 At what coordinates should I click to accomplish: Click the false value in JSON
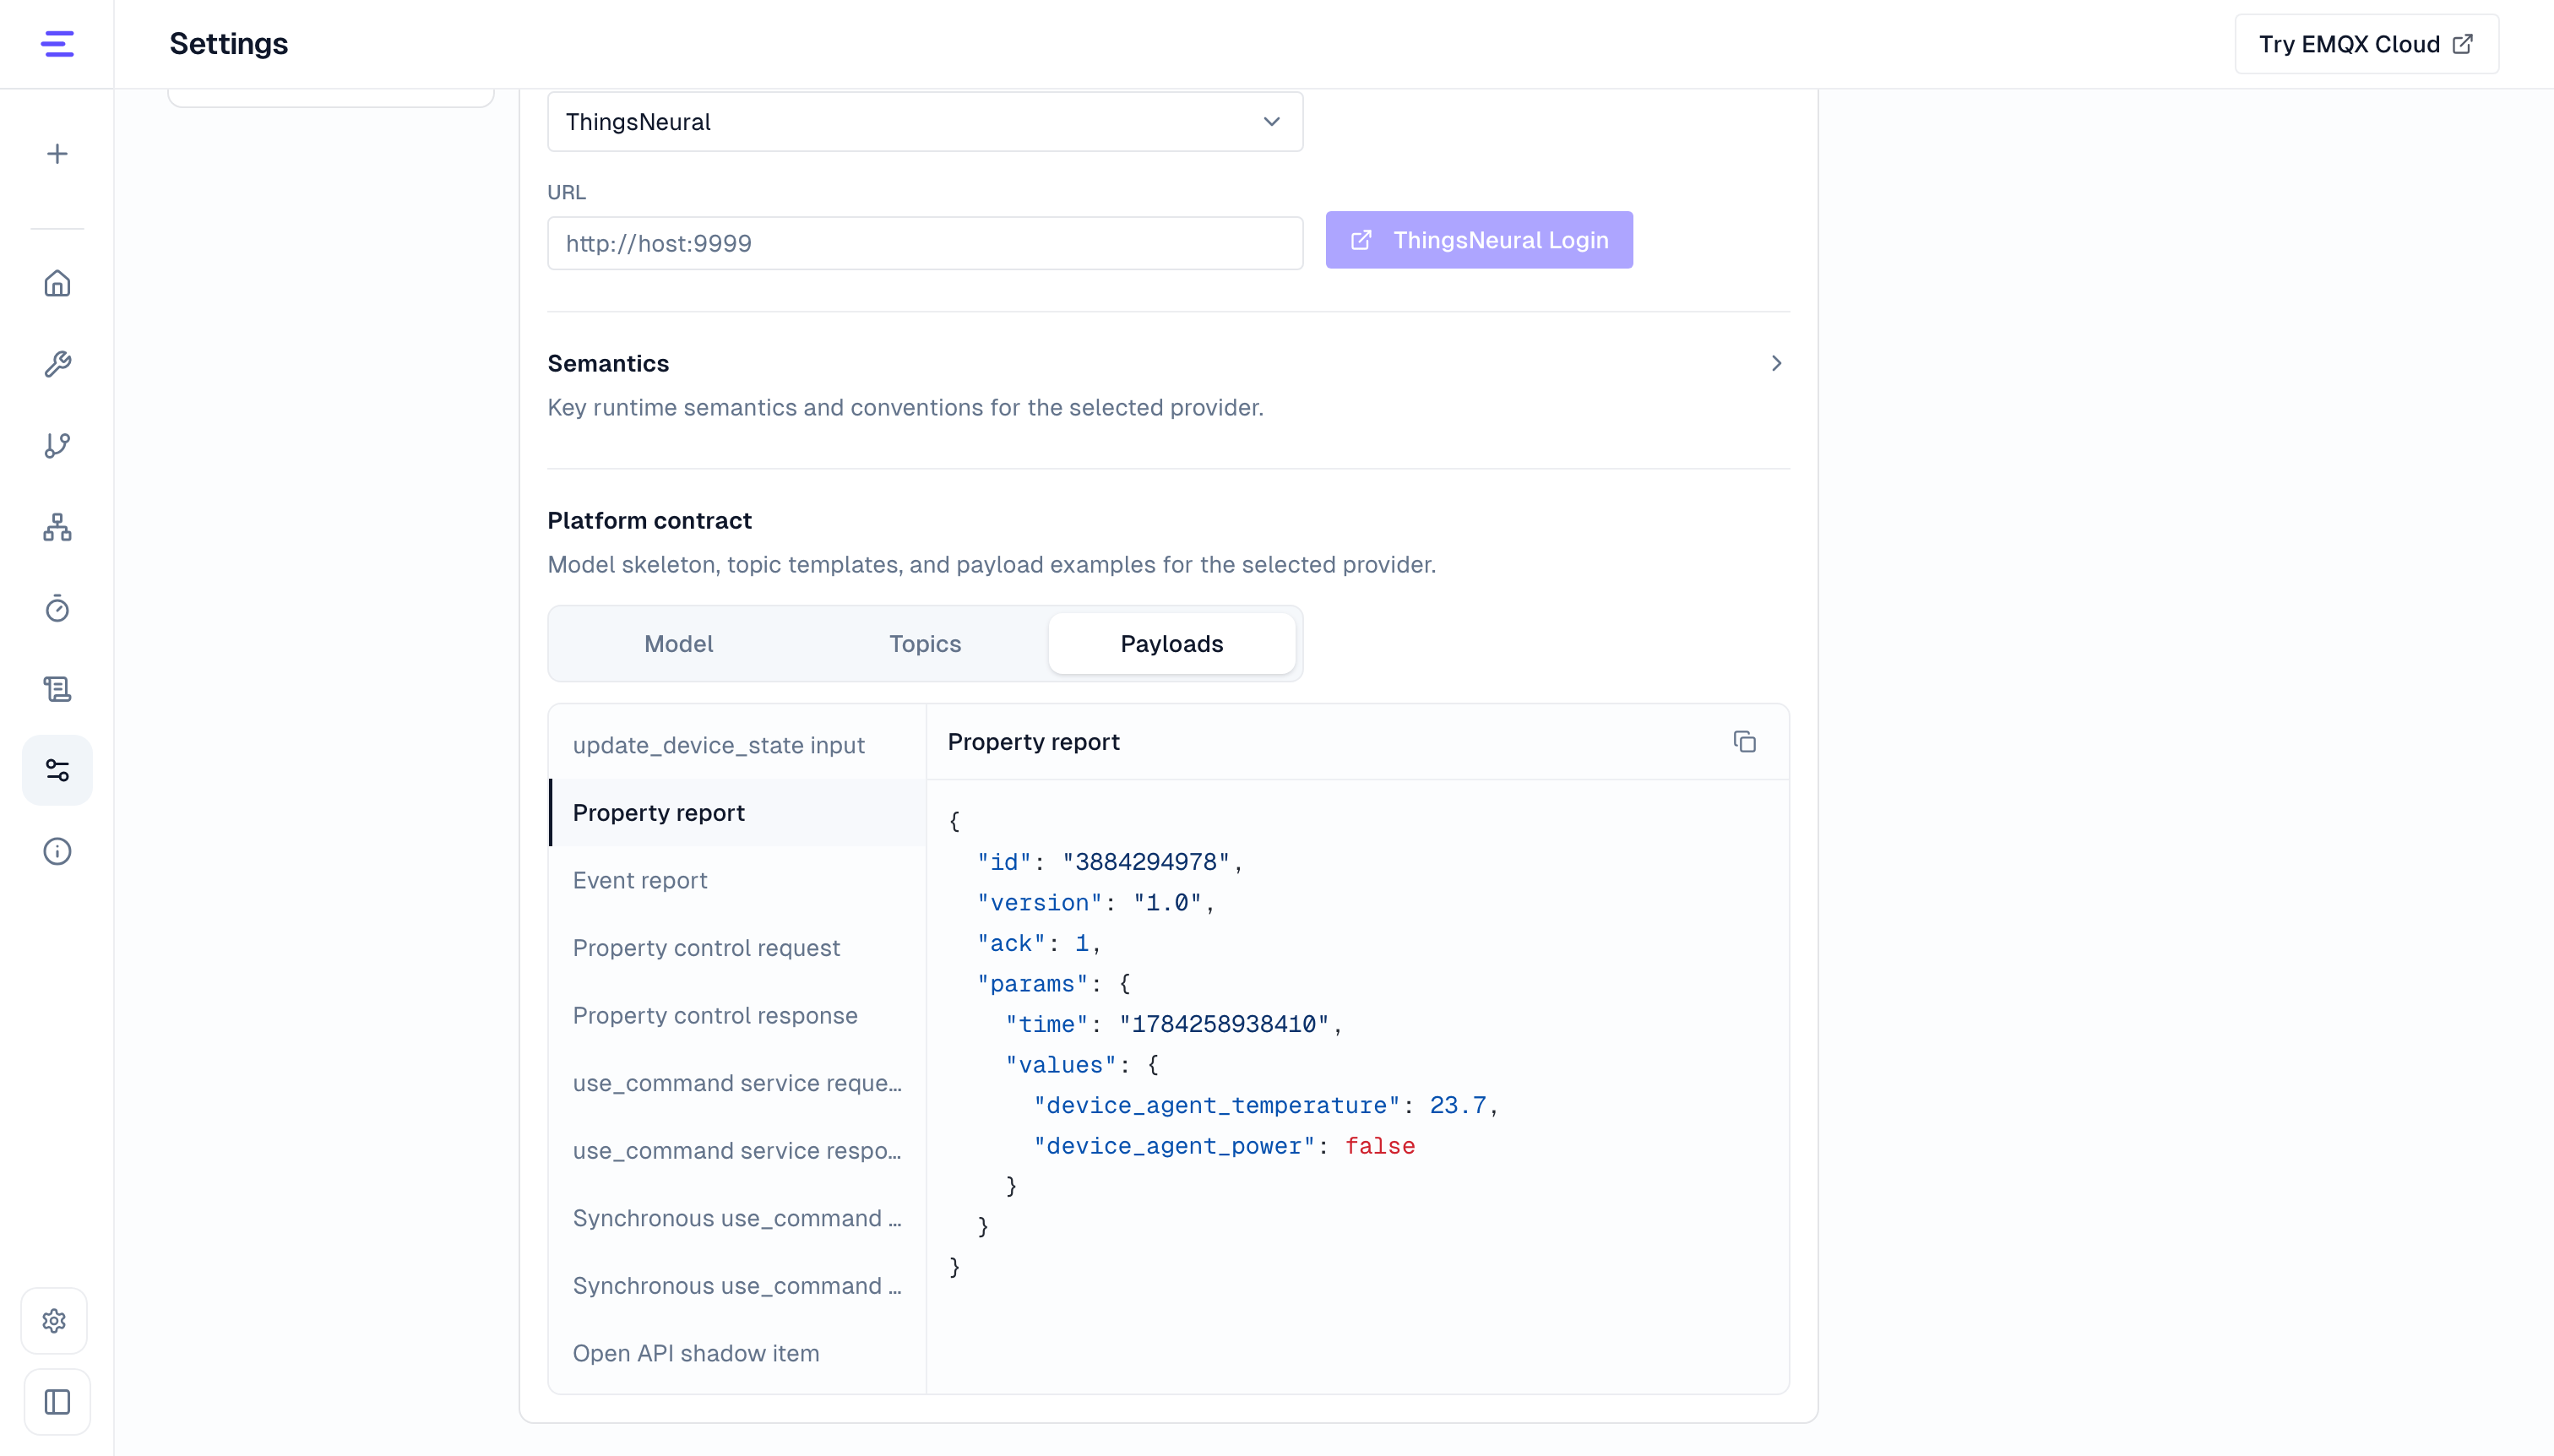[1379, 1146]
